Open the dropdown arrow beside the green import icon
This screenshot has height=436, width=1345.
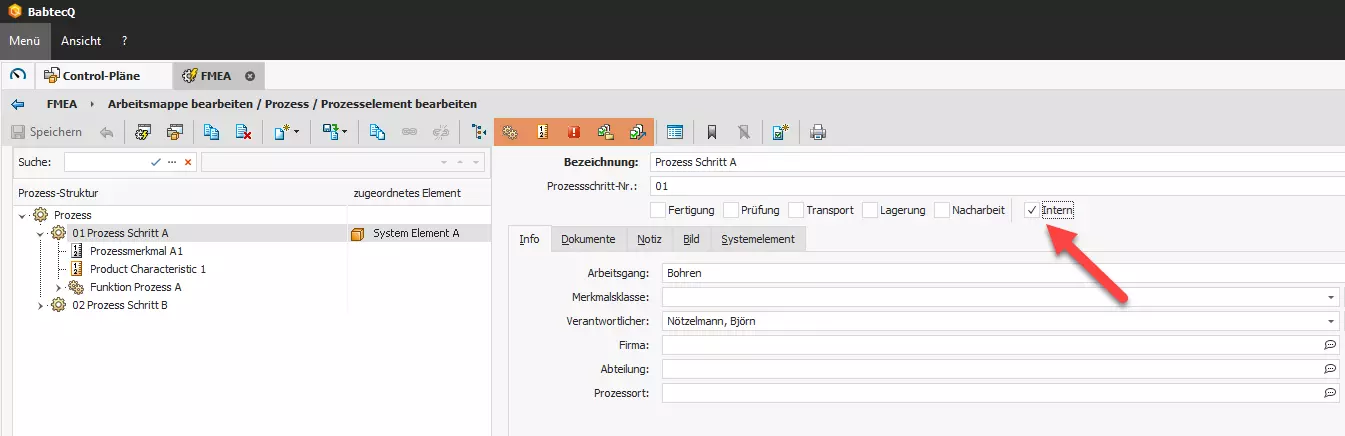pos(344,132)
